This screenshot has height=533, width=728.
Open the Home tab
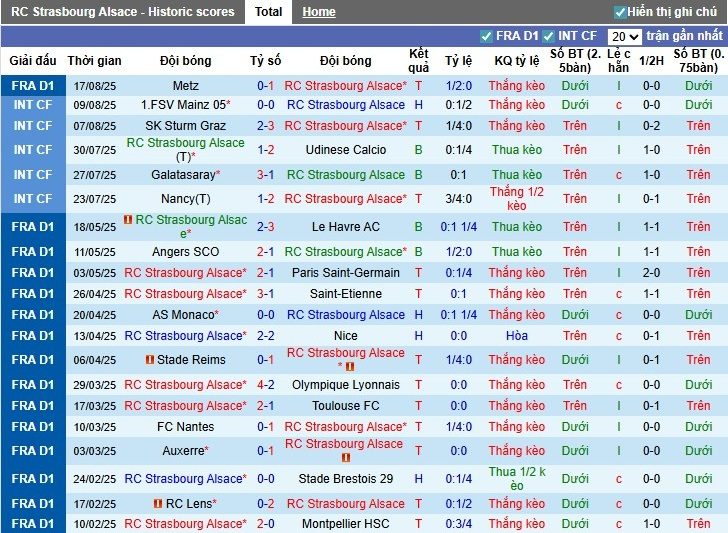pos(318,12)
